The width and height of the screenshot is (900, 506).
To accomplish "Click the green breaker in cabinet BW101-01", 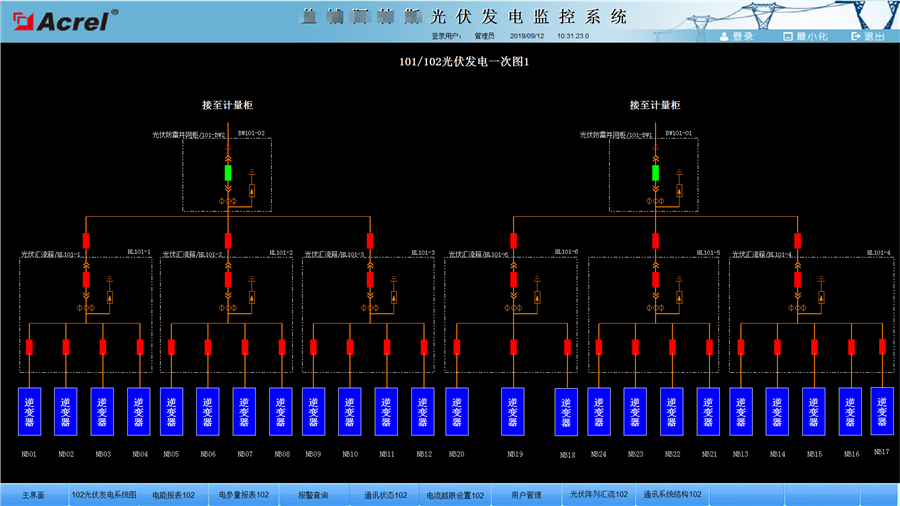I will tap(656, 173).
